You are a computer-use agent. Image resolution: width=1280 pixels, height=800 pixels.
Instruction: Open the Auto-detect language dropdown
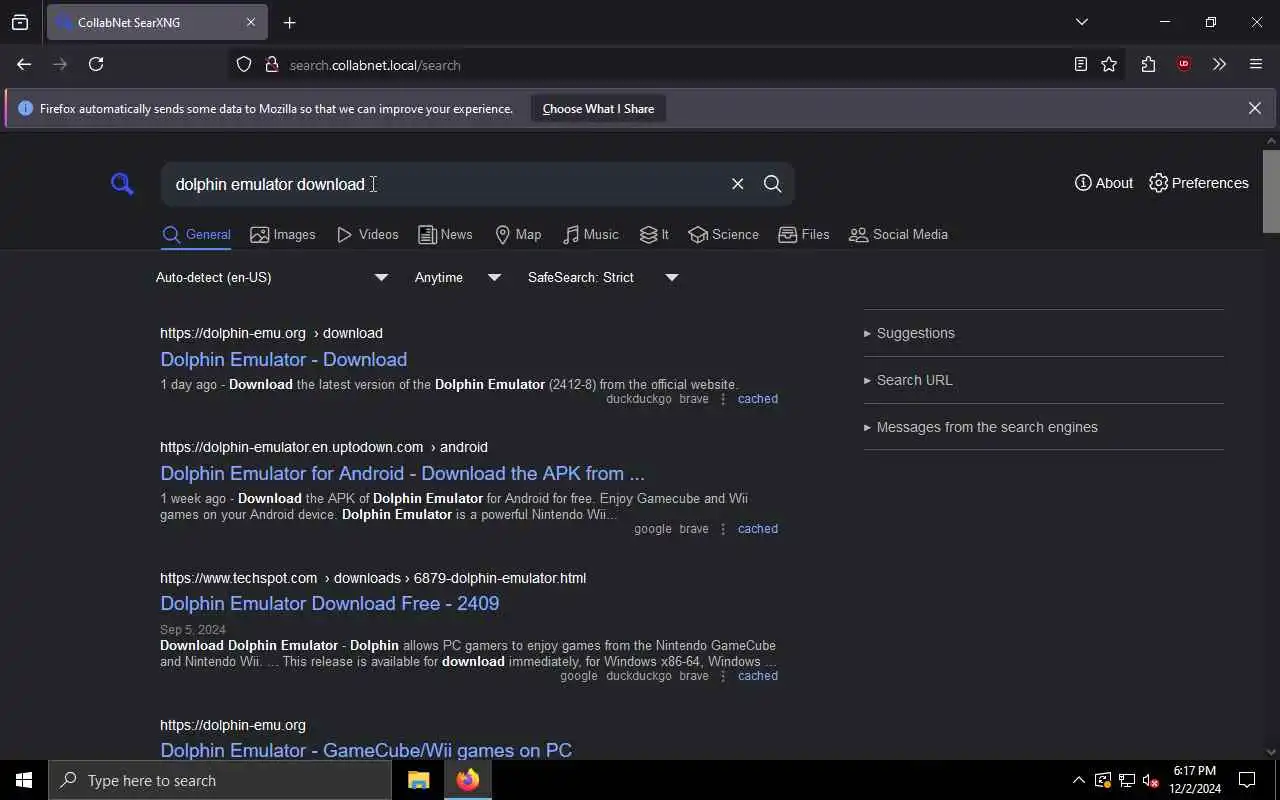click(272, 277)
